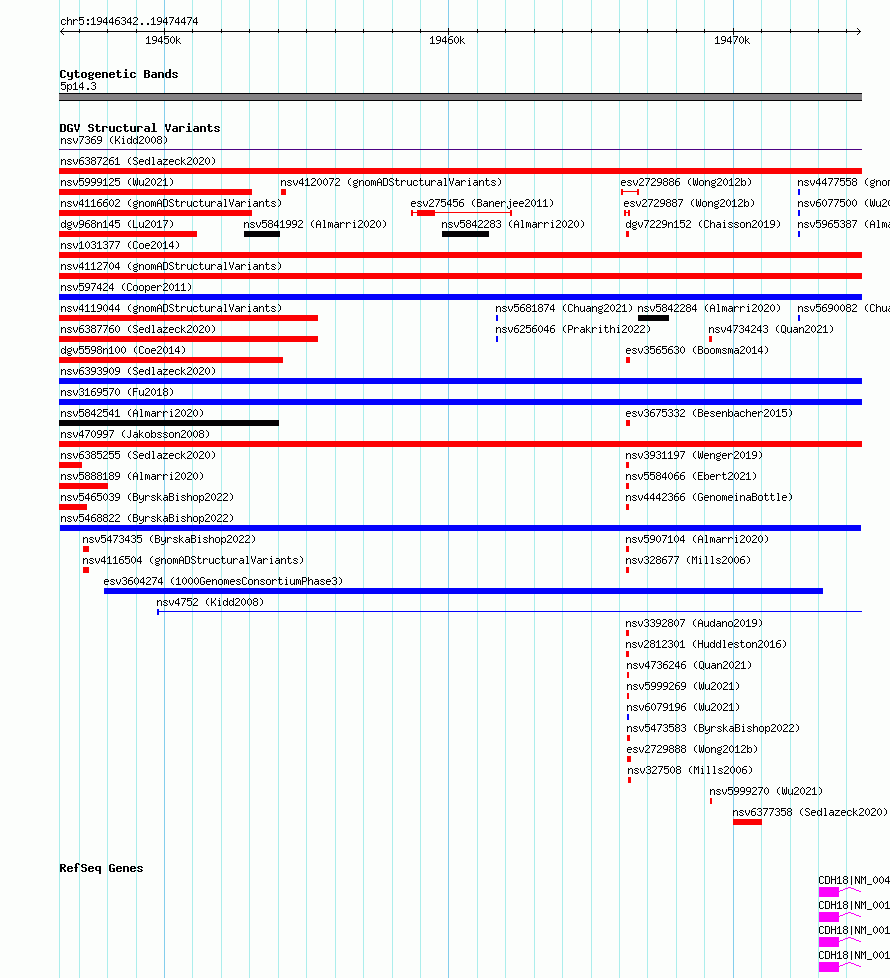890x978 pixels.
Task: Click nsv5465039 (ByrskaBishop2022) label
Action: click(x=147, y=498)
